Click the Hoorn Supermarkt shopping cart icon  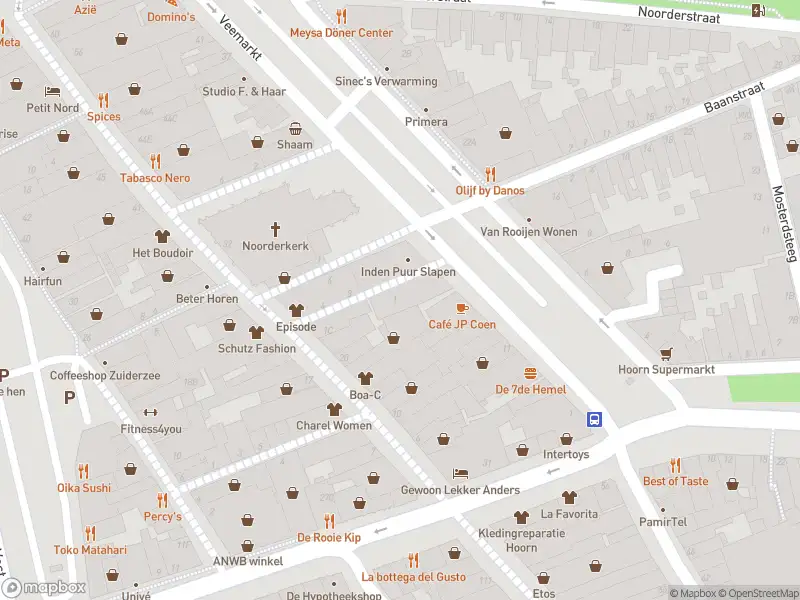tap(666, 354)
